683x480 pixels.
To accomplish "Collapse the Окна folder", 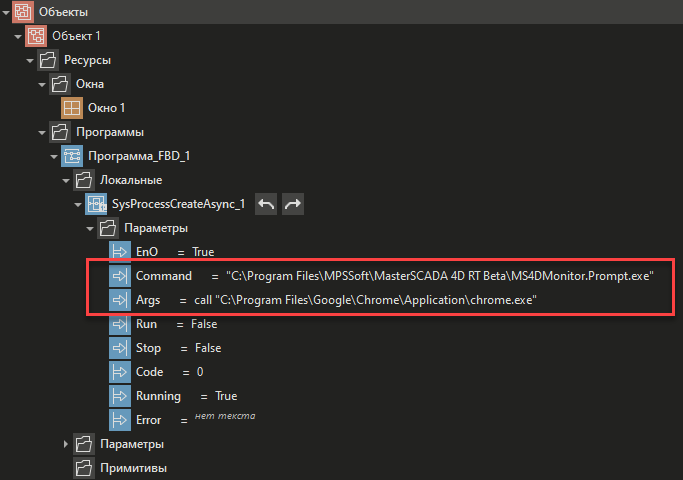I will [x=42, y=85].
